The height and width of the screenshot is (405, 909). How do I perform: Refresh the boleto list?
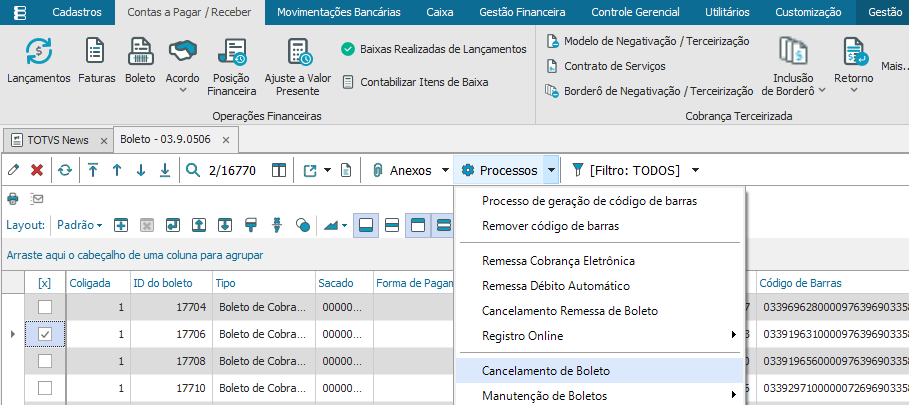click(x=65, y=170)
